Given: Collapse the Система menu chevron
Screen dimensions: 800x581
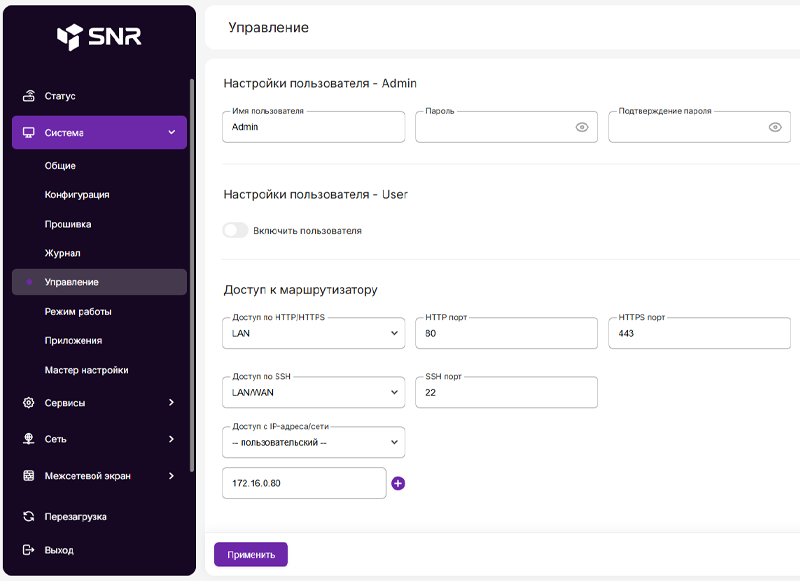Looking at the screenshot, I should [x=172, y=132].
